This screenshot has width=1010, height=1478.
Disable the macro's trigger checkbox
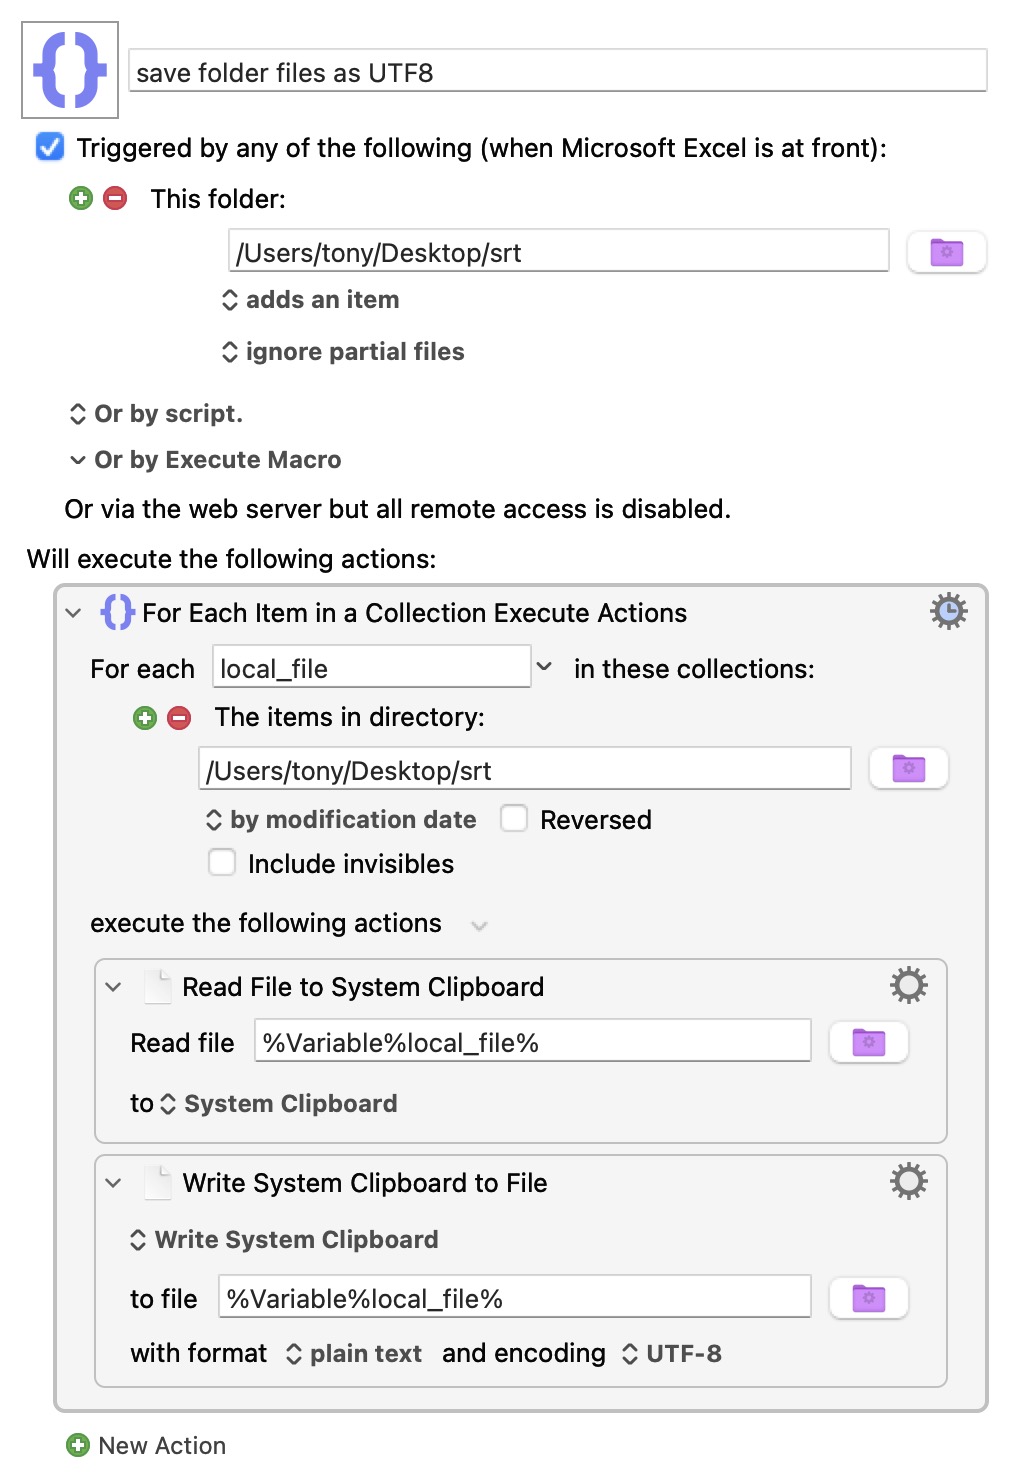50,148
